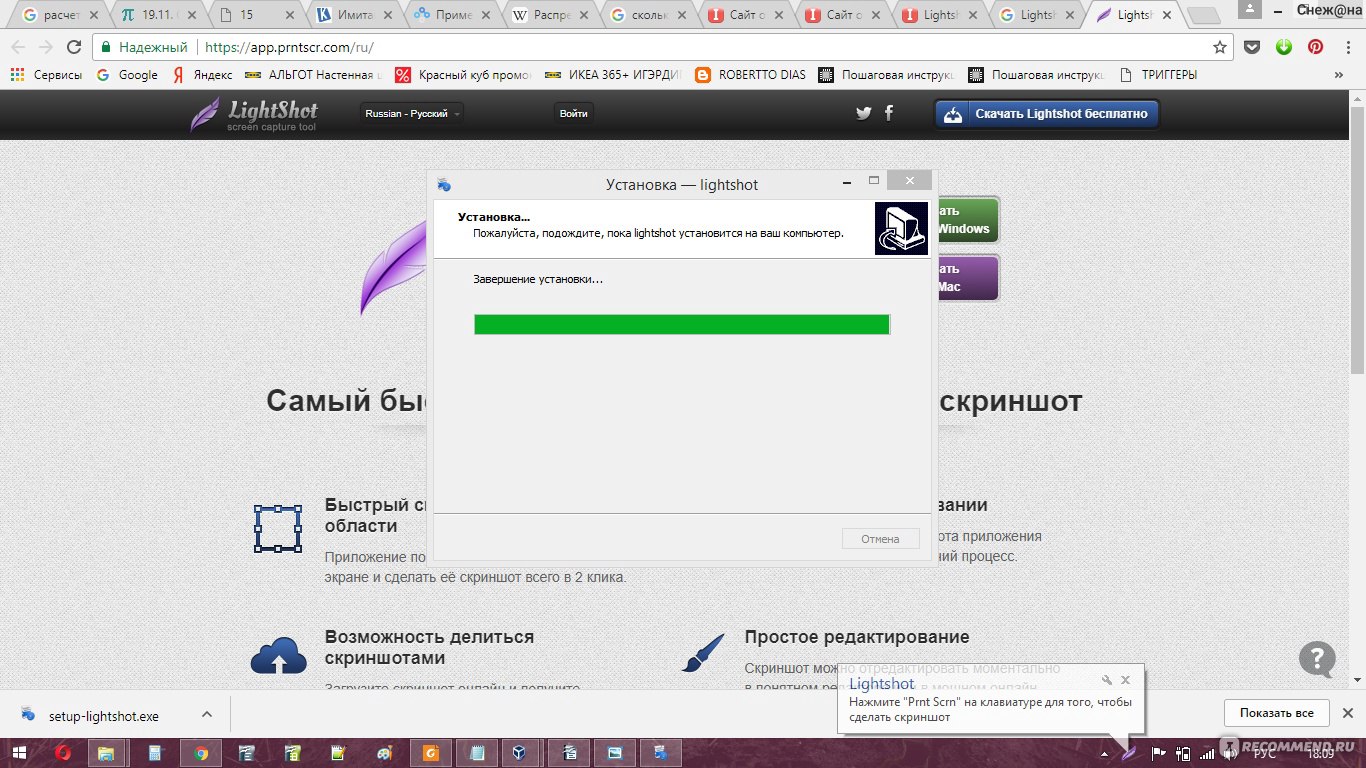The width and height of the screenshot is (1366, 768).
Task: Click the volume speaker icon in the system tray
Action: (x=1229, y=753)
